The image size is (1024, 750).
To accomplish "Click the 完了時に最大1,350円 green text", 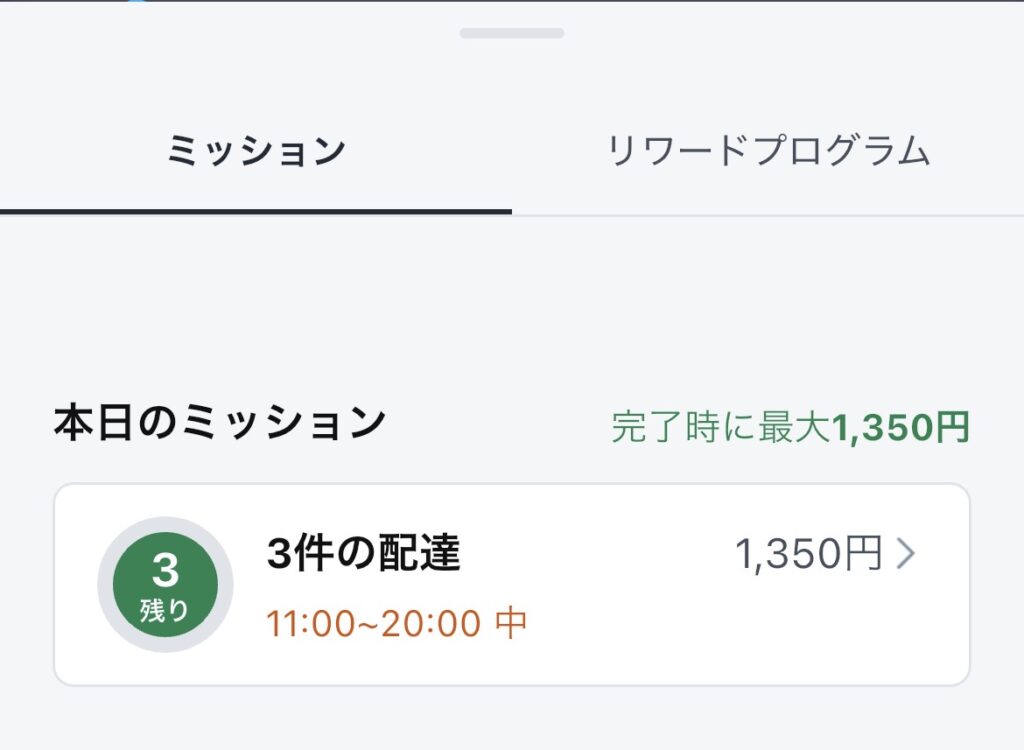I will coord(790,427).
